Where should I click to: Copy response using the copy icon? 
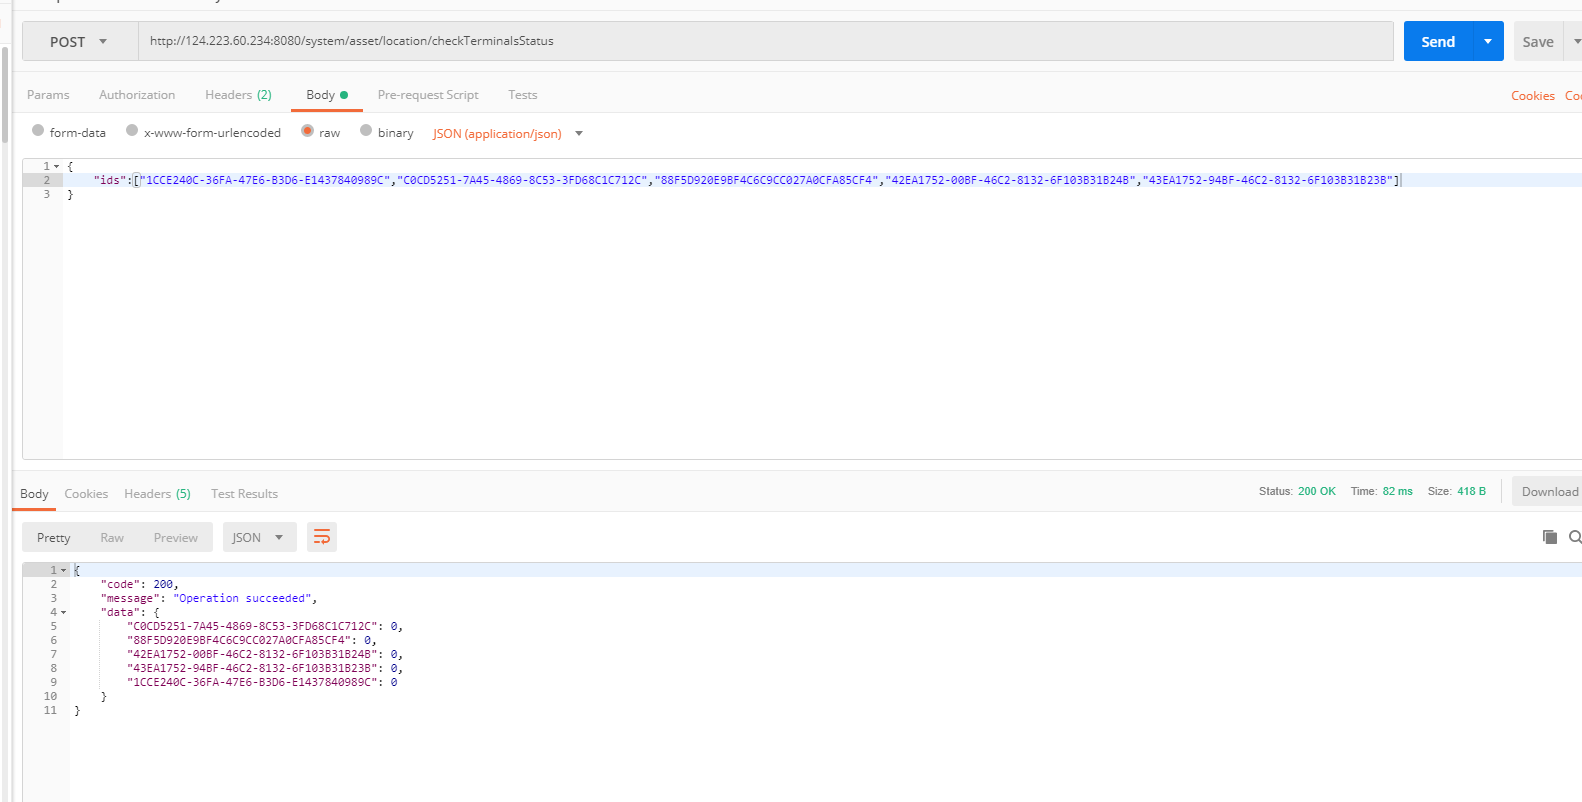click(x=1549, y=537)
